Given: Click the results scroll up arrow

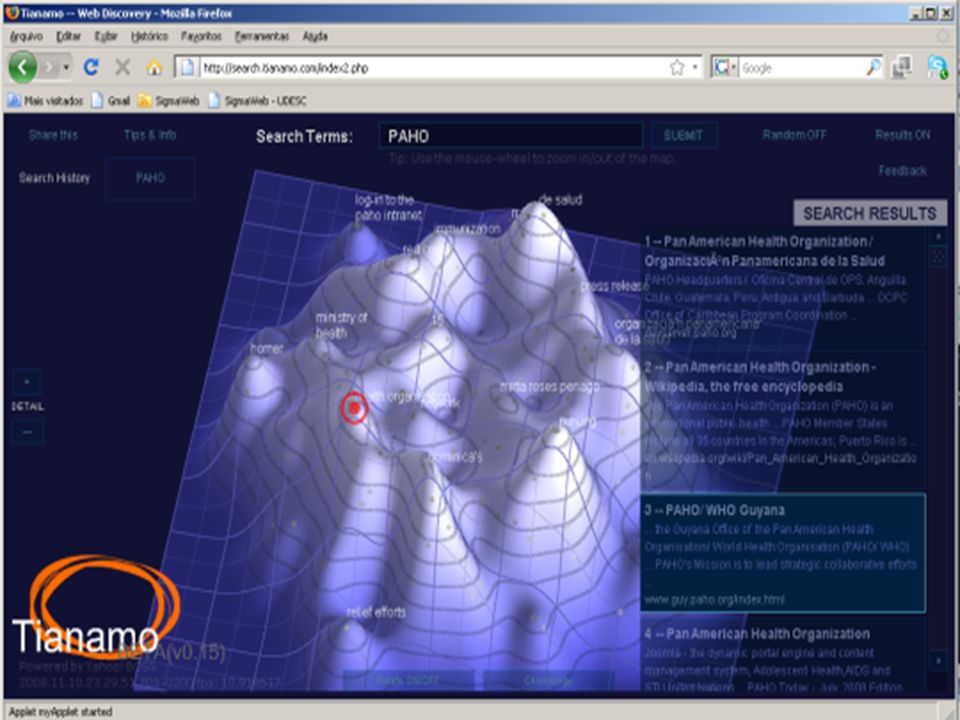Looking at the screenshot, I should [938, 237].
